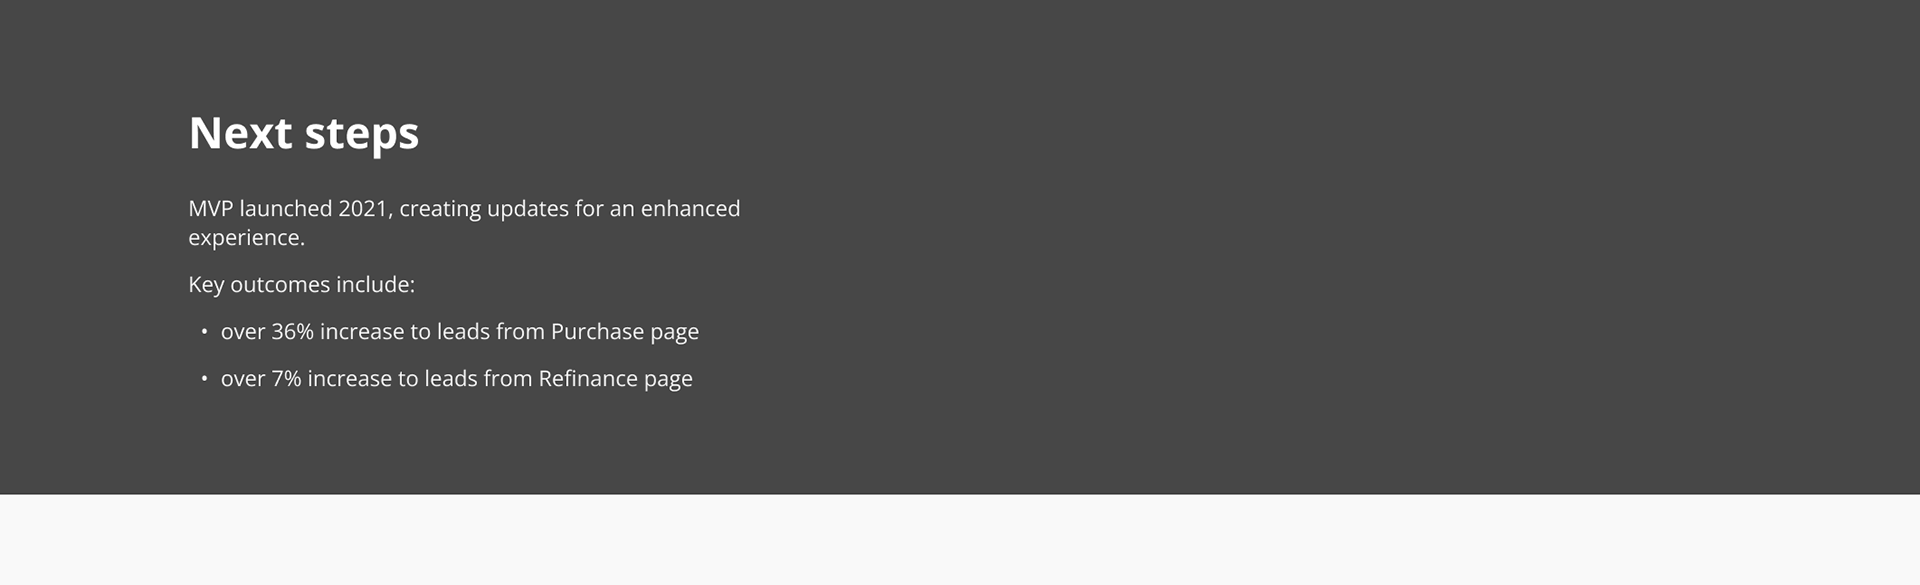Click the word "Refinance" in the second bullet

pos(588,379)
